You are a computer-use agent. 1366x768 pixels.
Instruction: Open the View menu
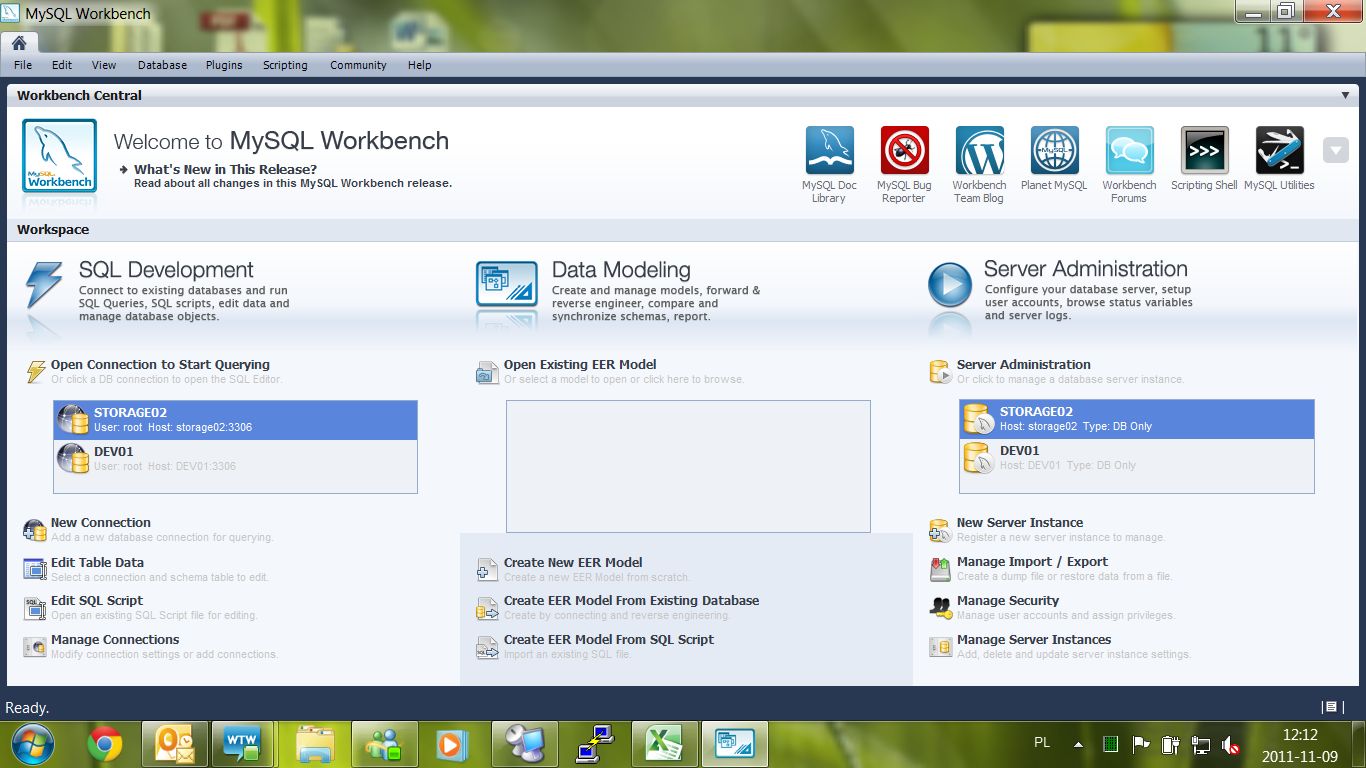(x=104, y=65)
